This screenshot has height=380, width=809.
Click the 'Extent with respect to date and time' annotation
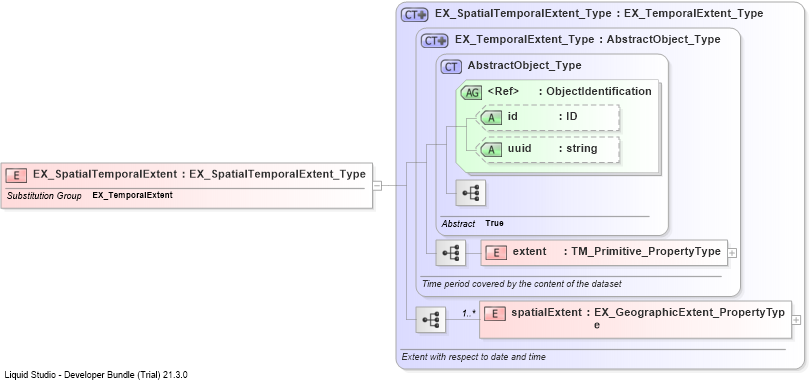473,357
